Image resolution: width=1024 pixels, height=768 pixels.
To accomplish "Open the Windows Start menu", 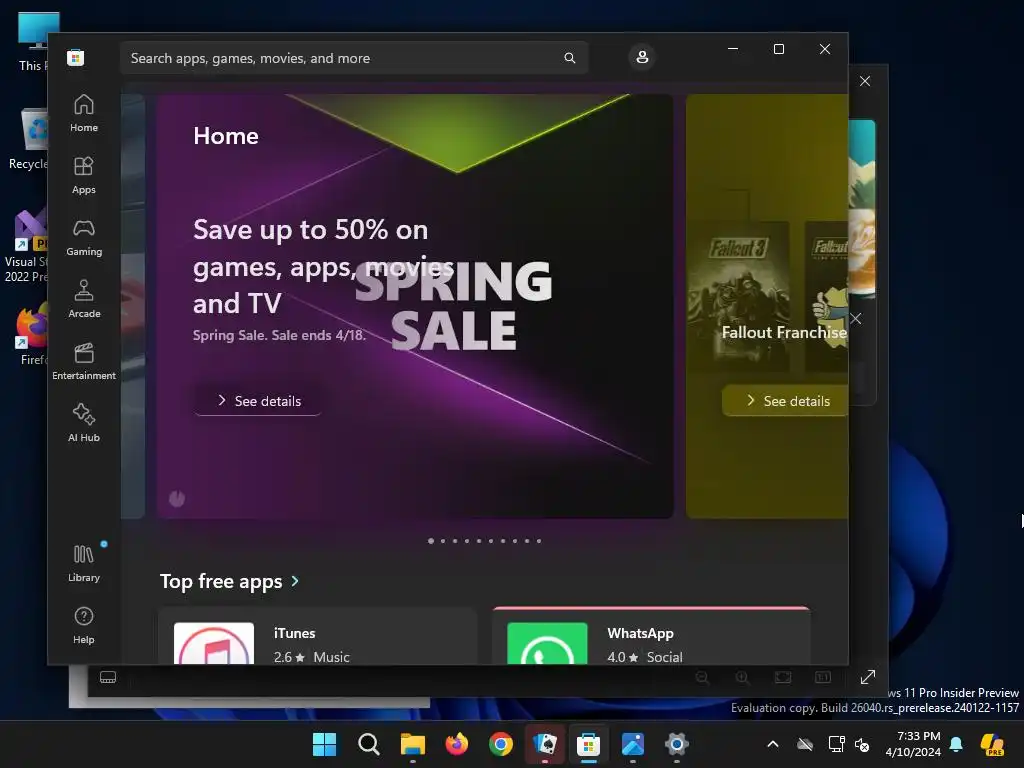I will pyautogui.click(x=325, y=744).
